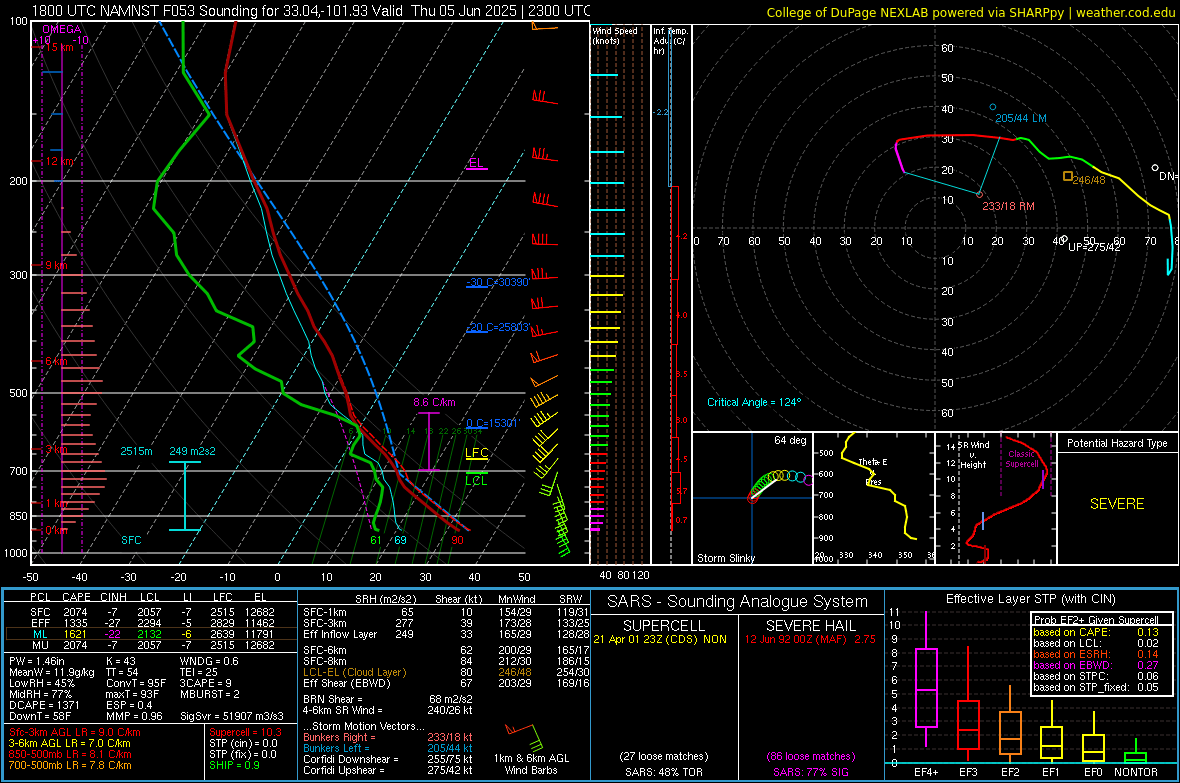The height and width of the screenshot is (783, 1180).
Task: Click the 2515m inflow layer top label
Action: [136, 451]
